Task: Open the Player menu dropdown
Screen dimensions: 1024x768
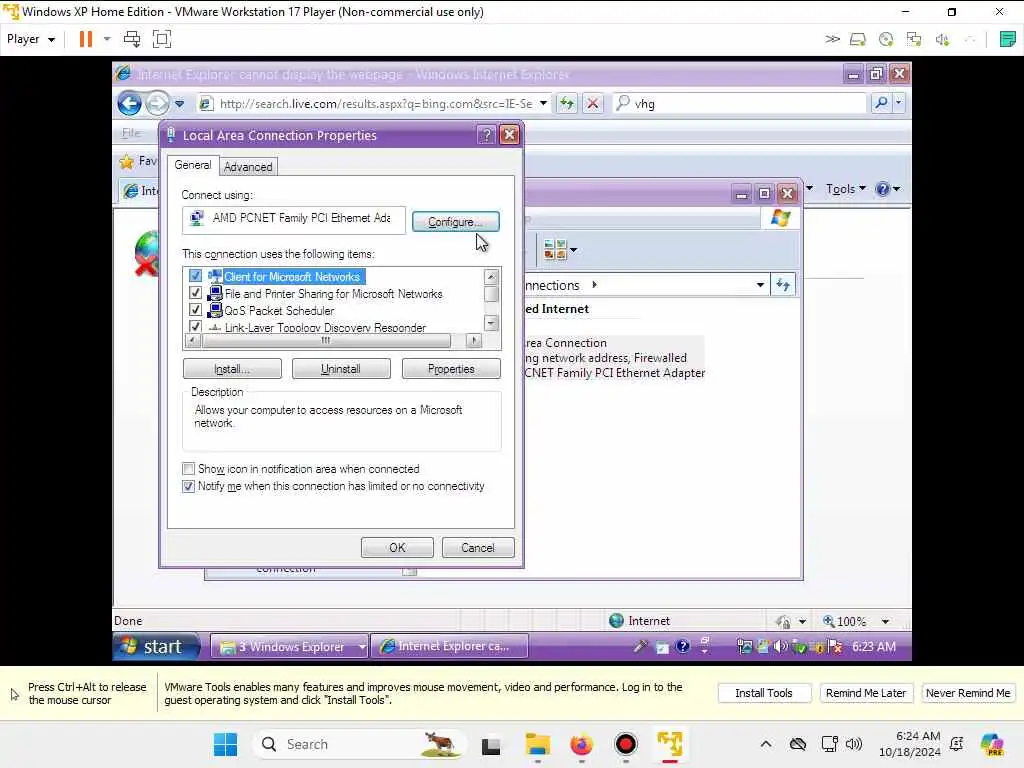Action: point(31,39)
